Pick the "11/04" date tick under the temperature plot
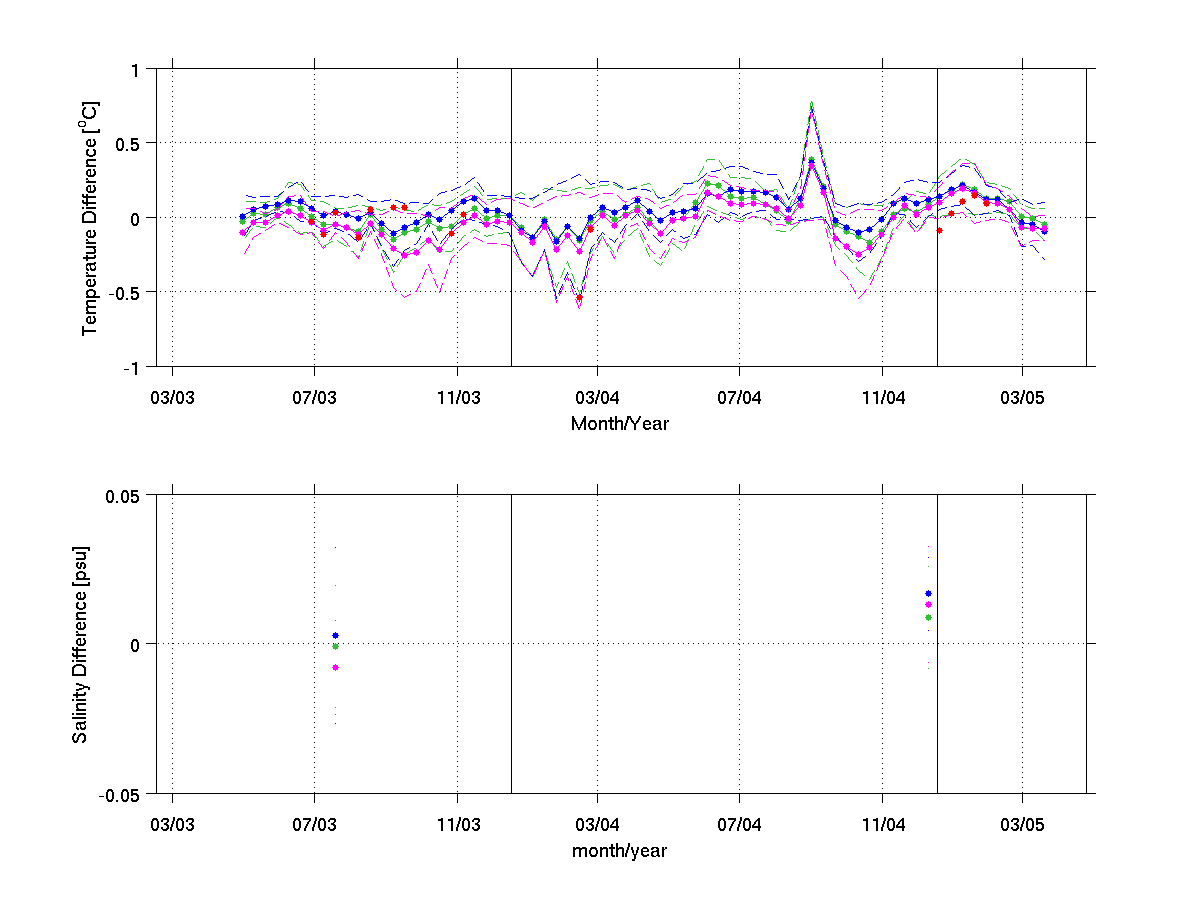This screenshot has height=900, width=1200. (x=882, y=398)
